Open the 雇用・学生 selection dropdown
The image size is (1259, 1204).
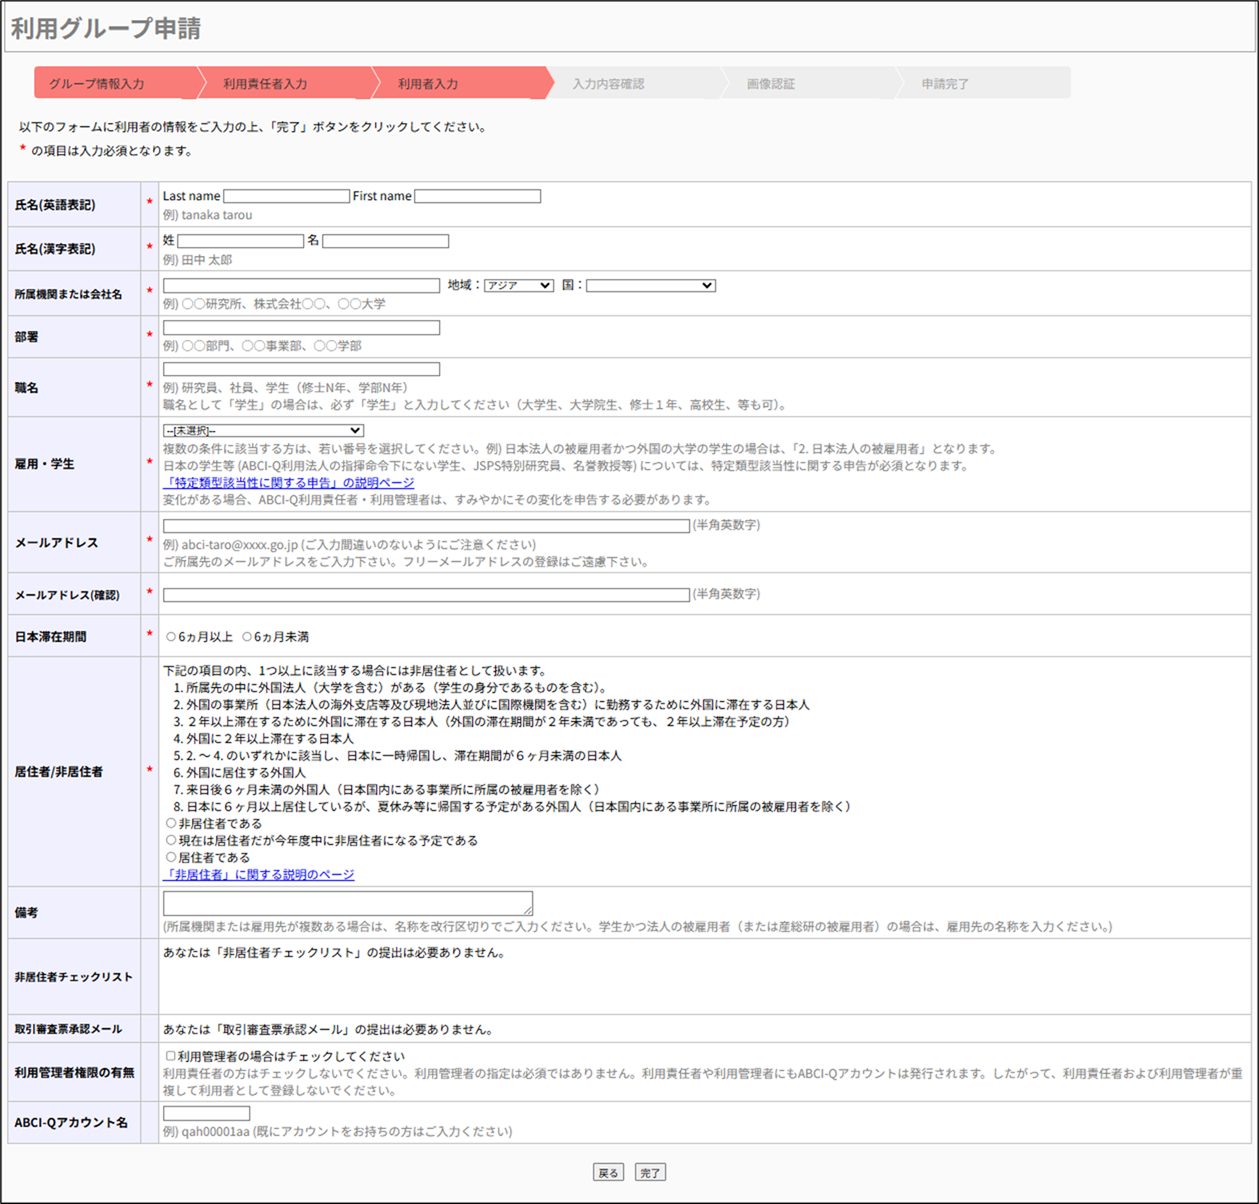[x=263, y=431]
